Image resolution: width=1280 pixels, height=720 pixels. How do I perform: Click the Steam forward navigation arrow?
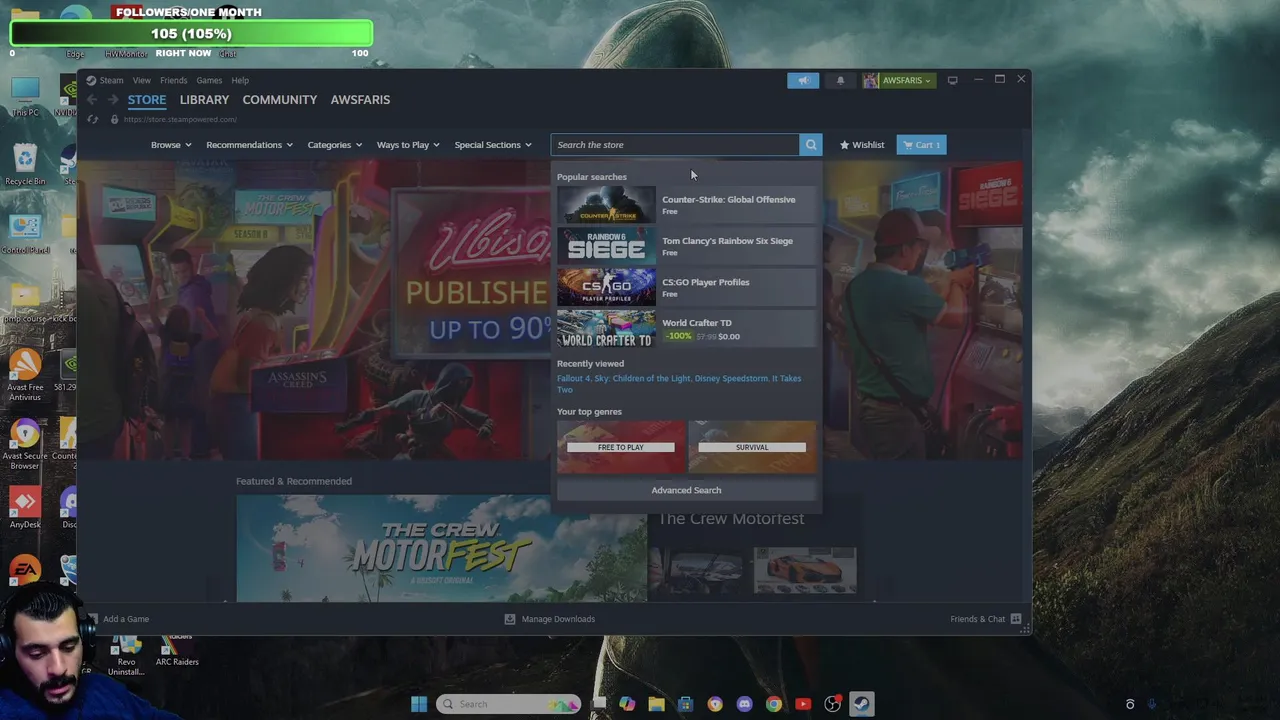[x=112, y=100]
